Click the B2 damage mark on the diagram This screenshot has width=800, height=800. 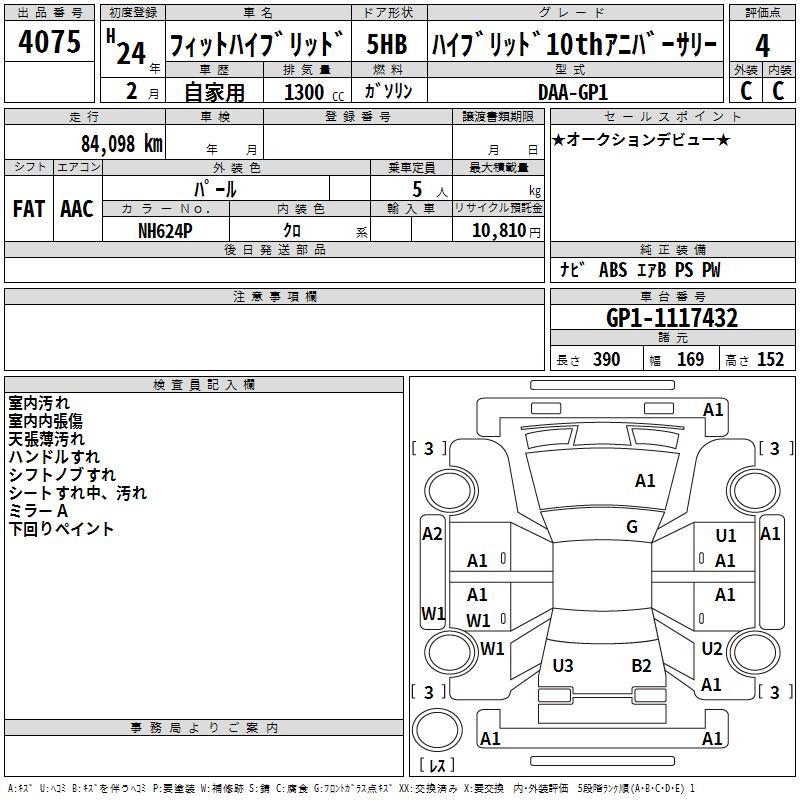point(641,665)
